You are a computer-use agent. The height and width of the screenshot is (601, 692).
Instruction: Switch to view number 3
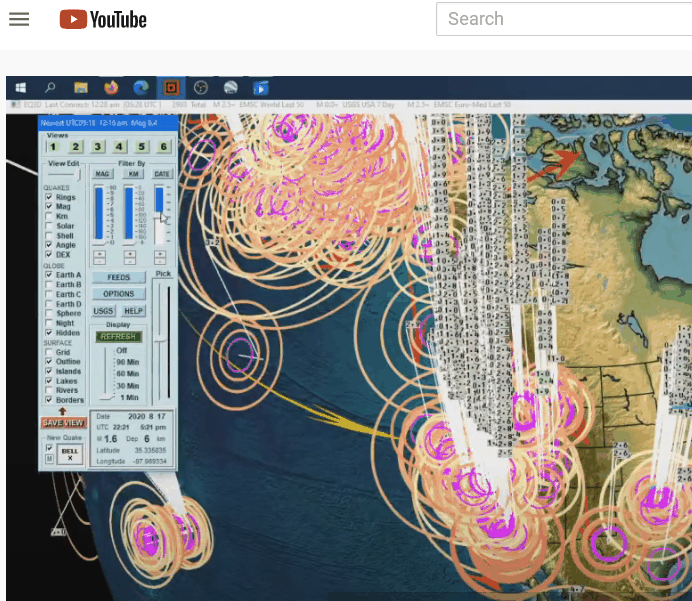[x=97, y=147]
